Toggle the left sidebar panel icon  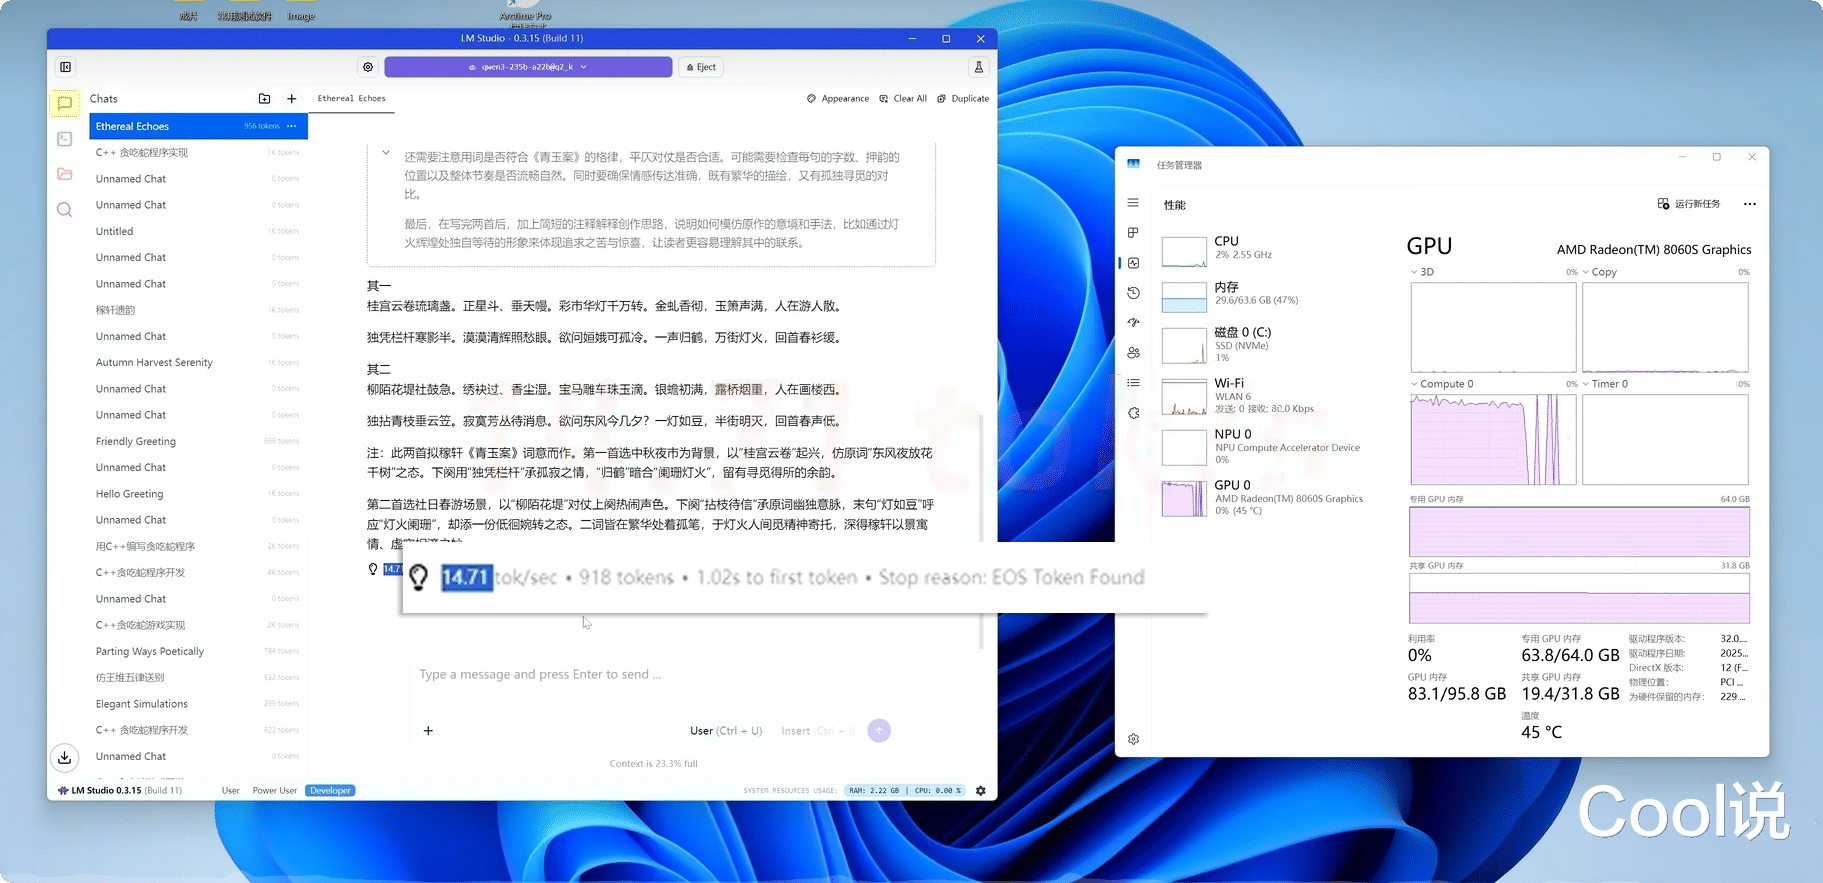(x=66, y=67)
